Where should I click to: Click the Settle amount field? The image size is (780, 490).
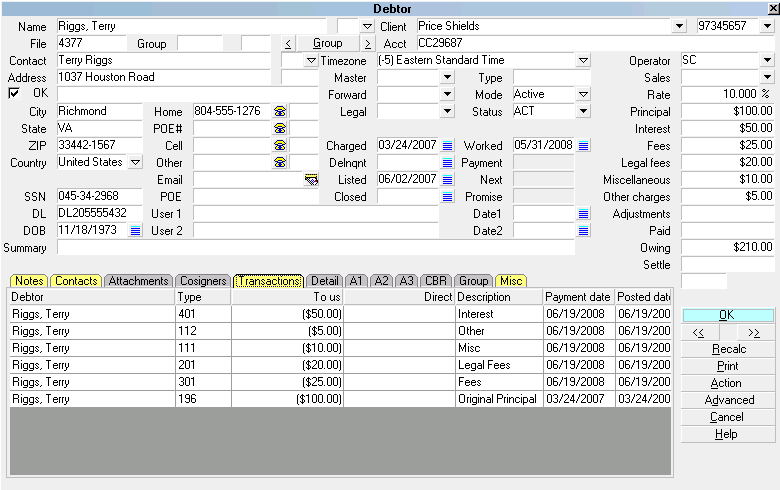[727, 265]
